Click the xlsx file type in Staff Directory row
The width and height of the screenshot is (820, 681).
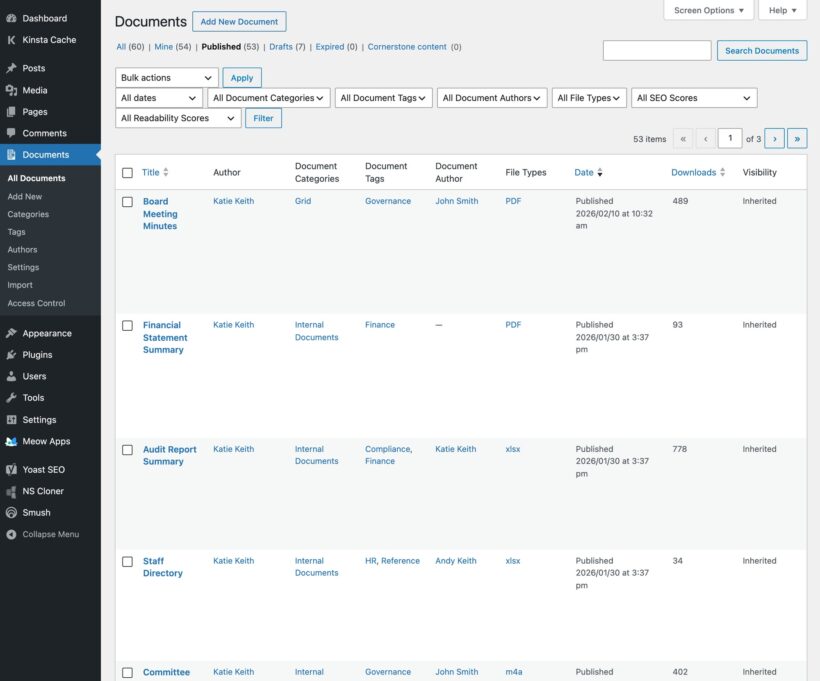click(x=512, y=561)
